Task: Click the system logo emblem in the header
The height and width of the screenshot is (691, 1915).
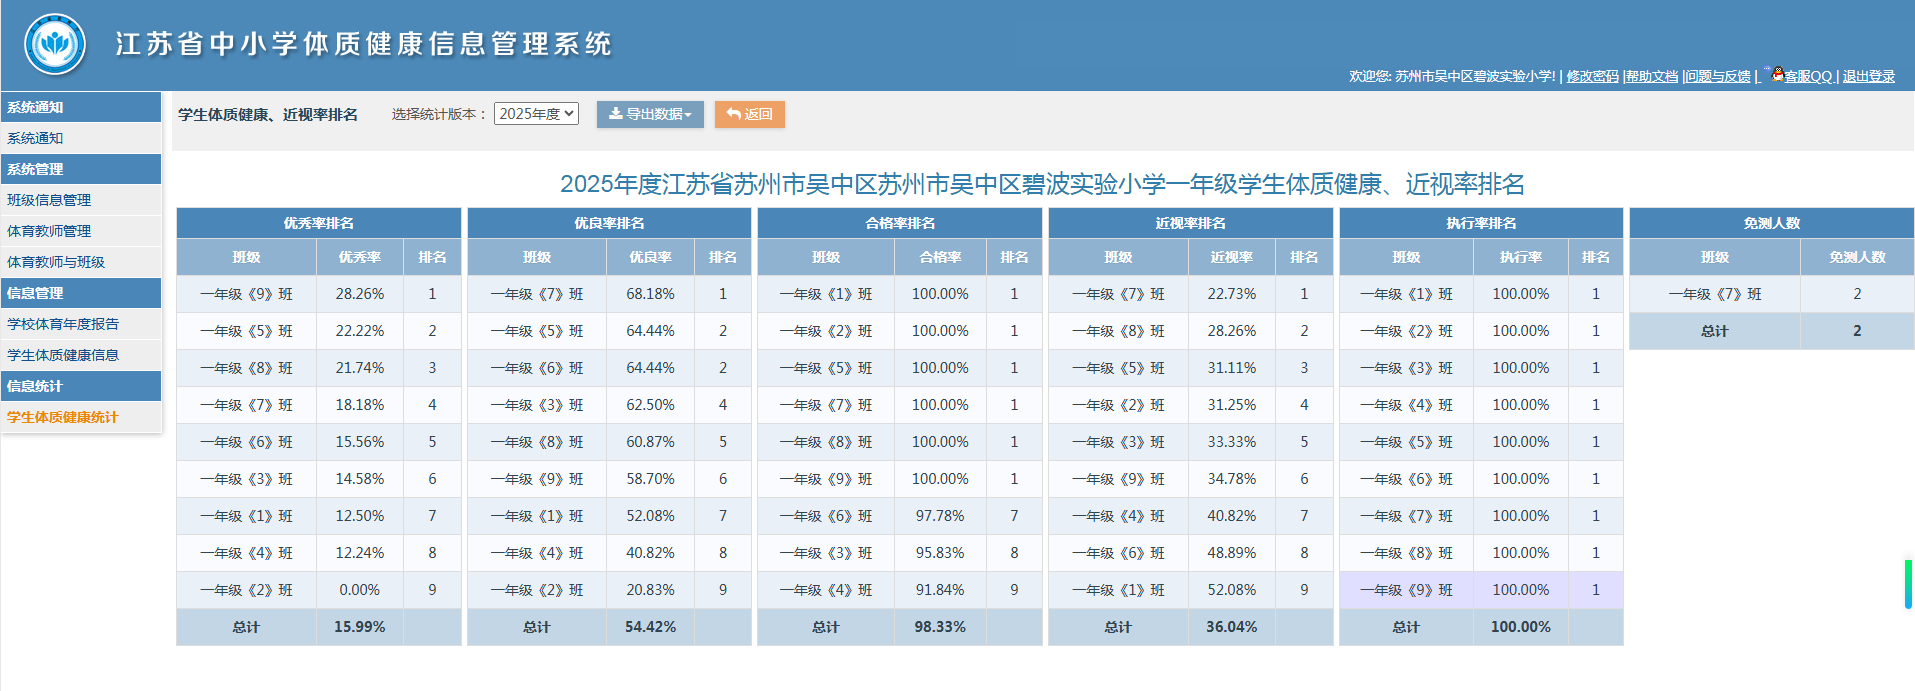Action: 55,44
